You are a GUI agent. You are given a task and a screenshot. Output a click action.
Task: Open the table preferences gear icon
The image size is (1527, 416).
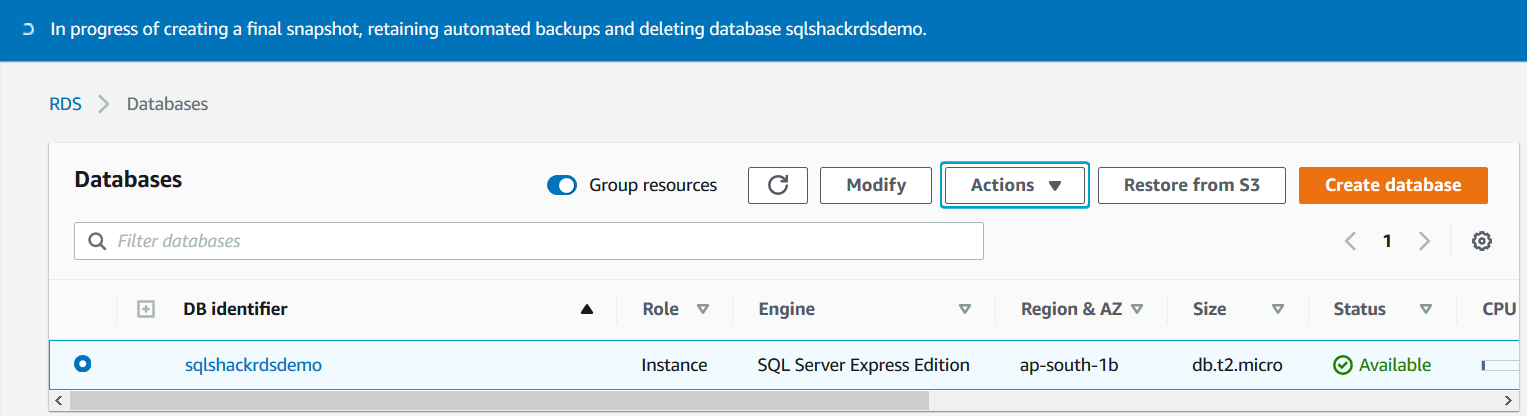coord(1482,241)
